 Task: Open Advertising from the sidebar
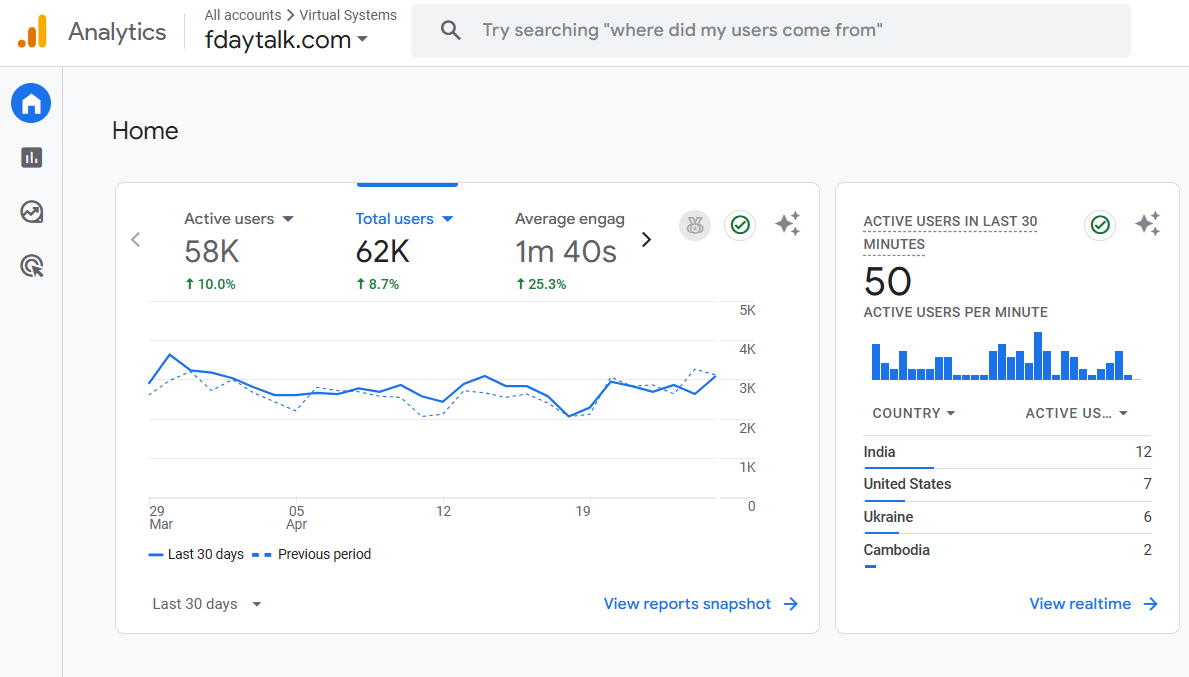(31, 266)
